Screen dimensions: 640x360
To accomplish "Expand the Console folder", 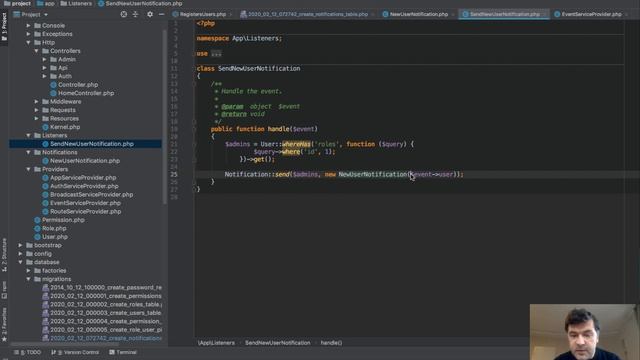I will point(29,25).
